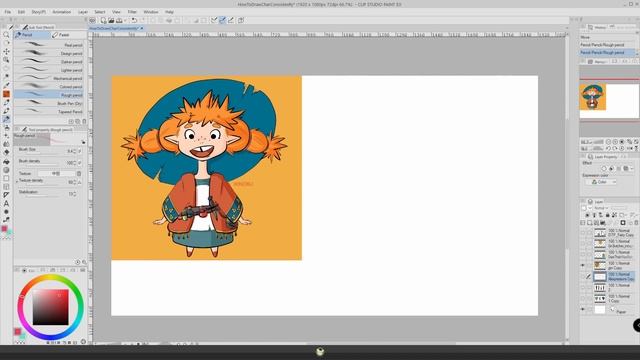640x360 pixels.
Task: Choose the Tapered Pencil brush
Action: (x=49, y=111)
